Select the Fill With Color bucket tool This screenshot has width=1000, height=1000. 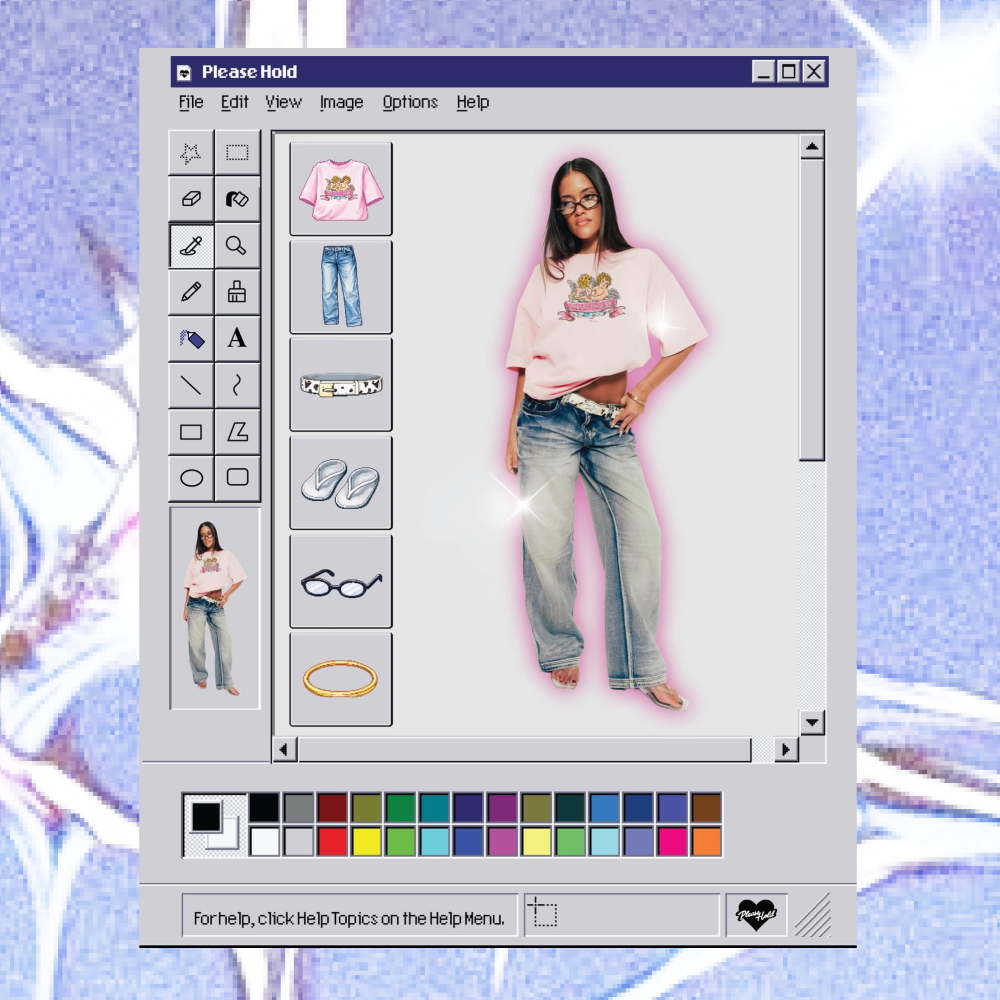pyautogui.click(x=237, y=199)
